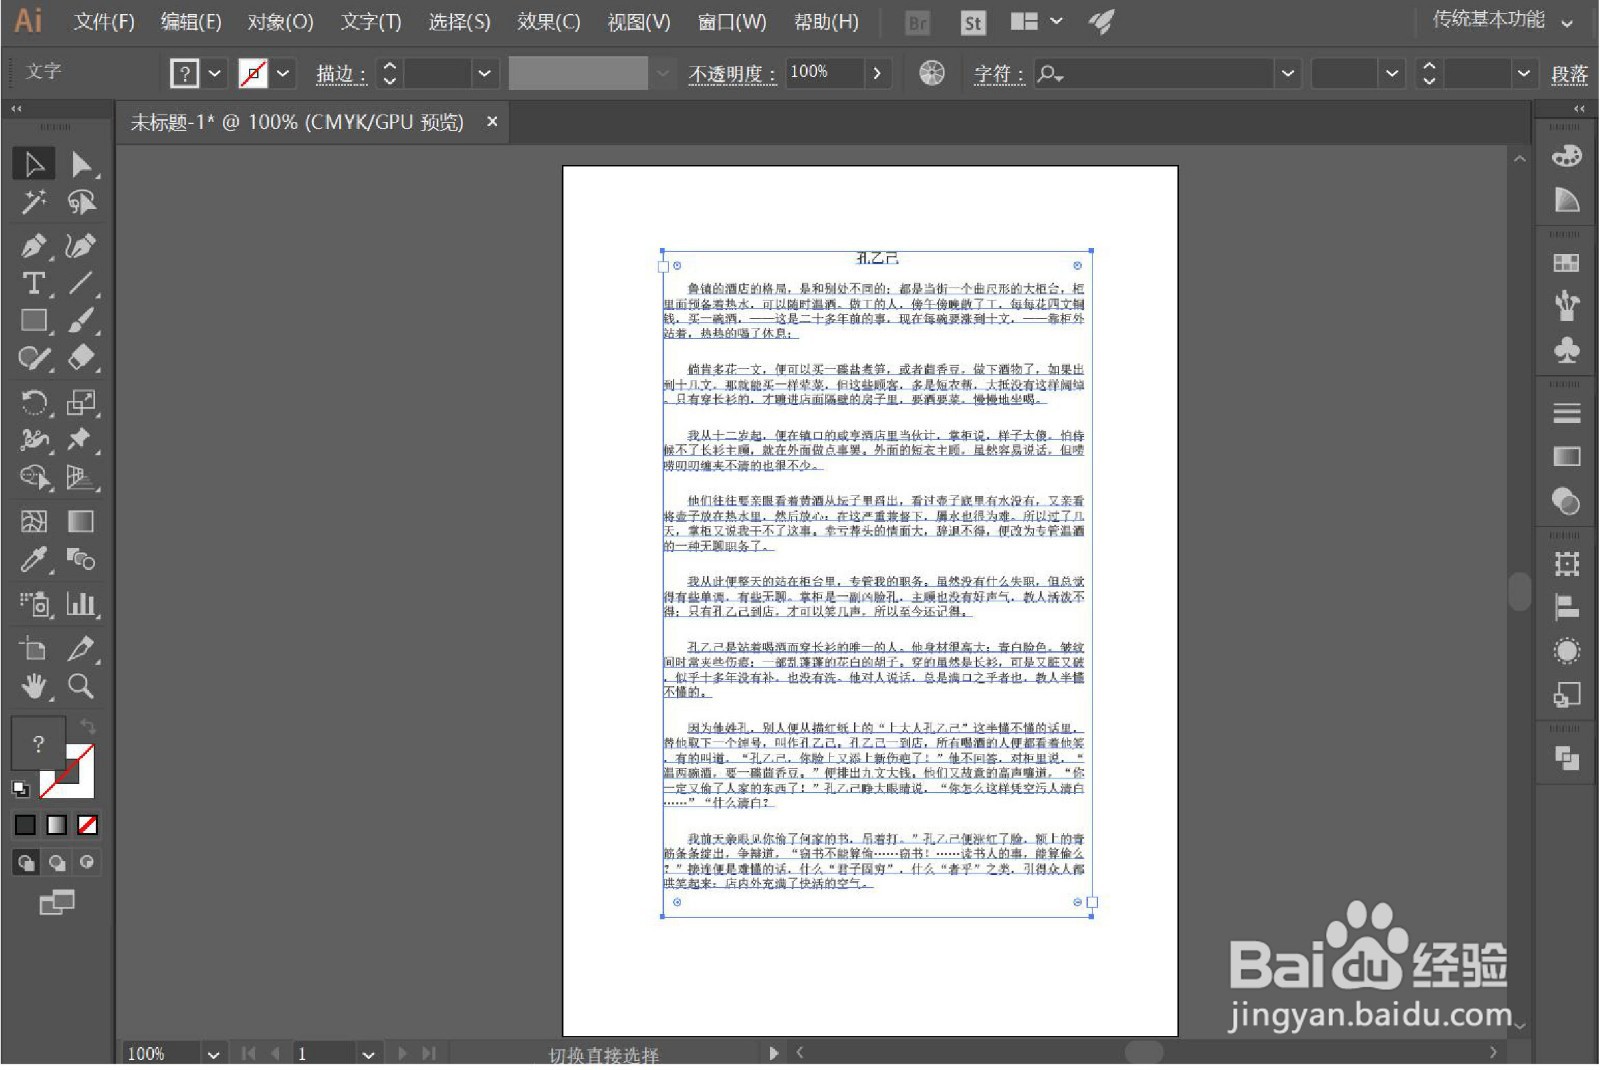This screenshot has width=1600, height=1070.
Task: Select the Gradient tool
Action: (x=81, y=521)
